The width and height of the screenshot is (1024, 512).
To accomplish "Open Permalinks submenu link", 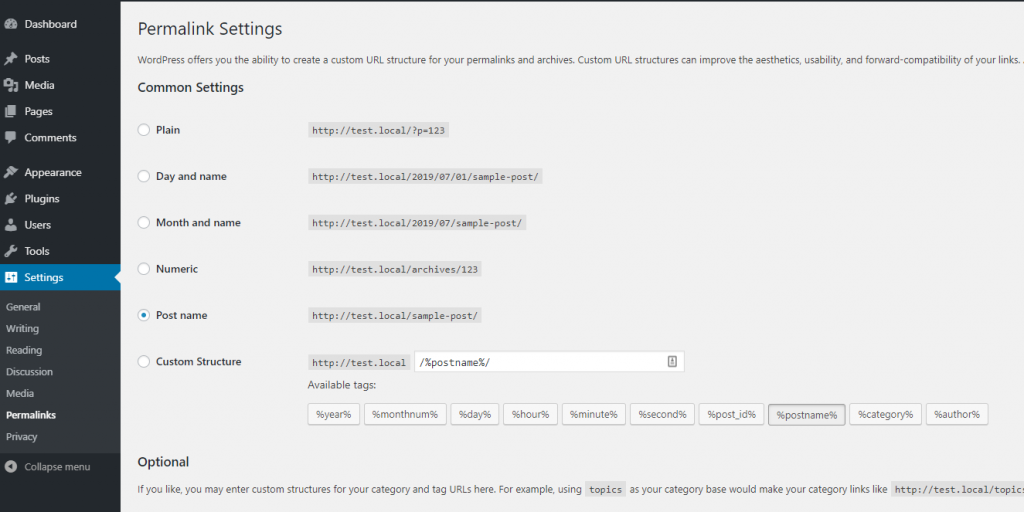I will click(x=31, y=415).
